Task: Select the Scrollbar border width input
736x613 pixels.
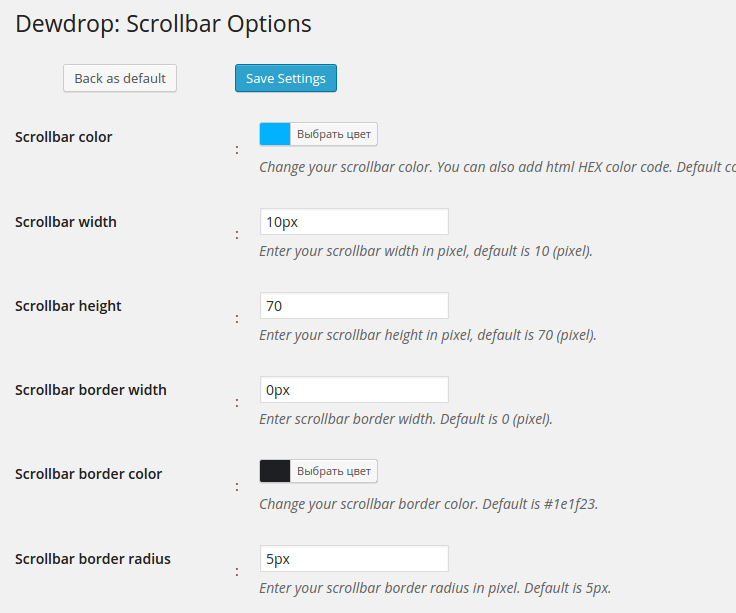Action: click(x=353, y=390)
